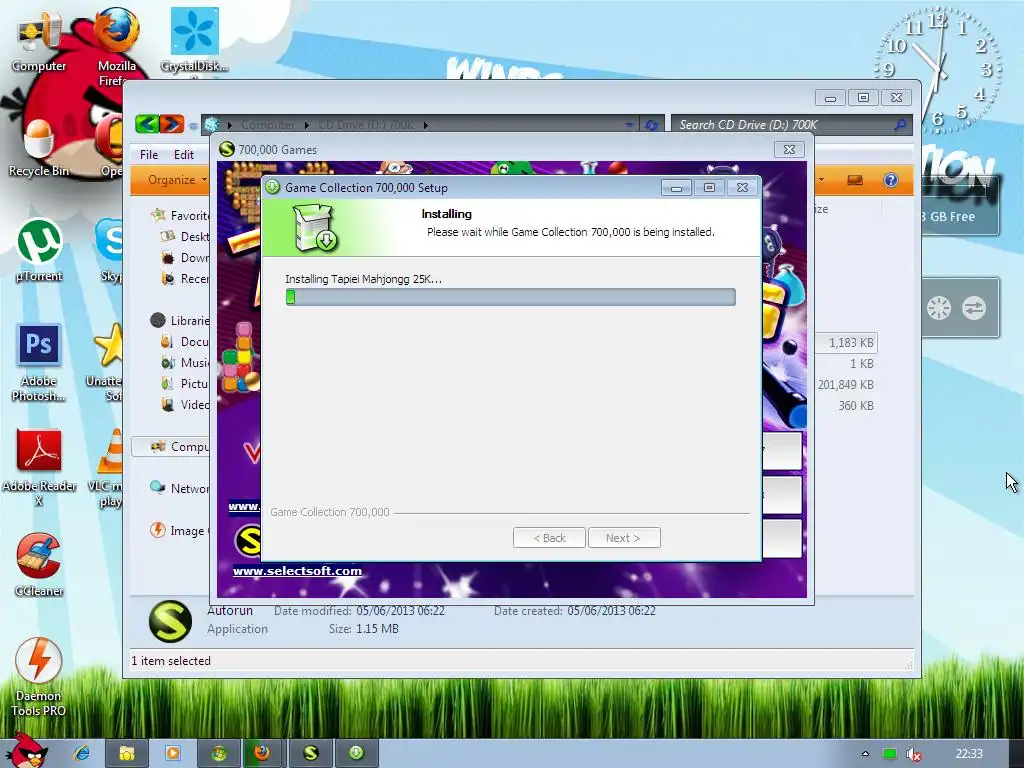Show hidden system tray icons

[865, 754]
